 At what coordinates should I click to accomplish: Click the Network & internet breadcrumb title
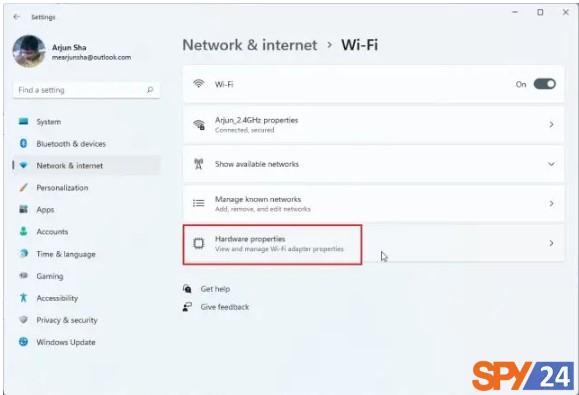click(x=250, y=45)
